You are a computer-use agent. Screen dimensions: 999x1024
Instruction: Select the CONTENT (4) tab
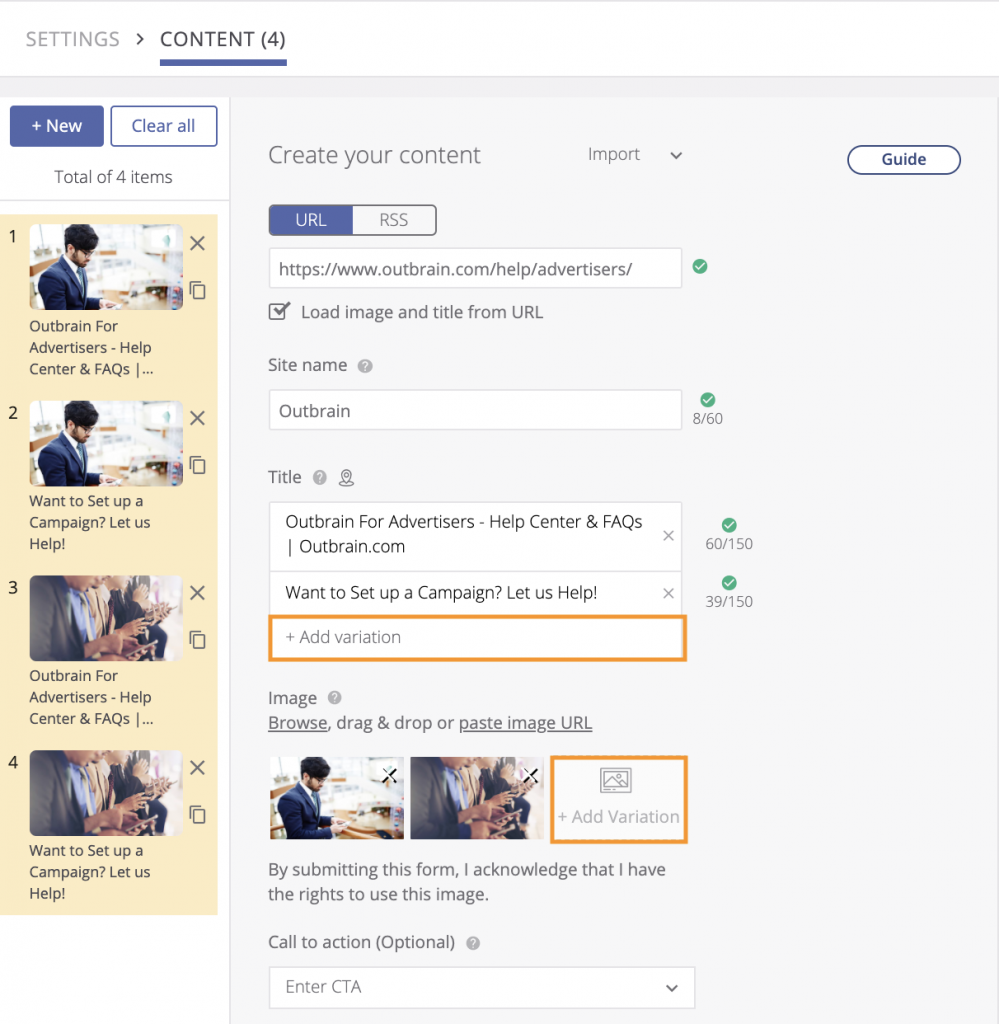tap(222, 40)
